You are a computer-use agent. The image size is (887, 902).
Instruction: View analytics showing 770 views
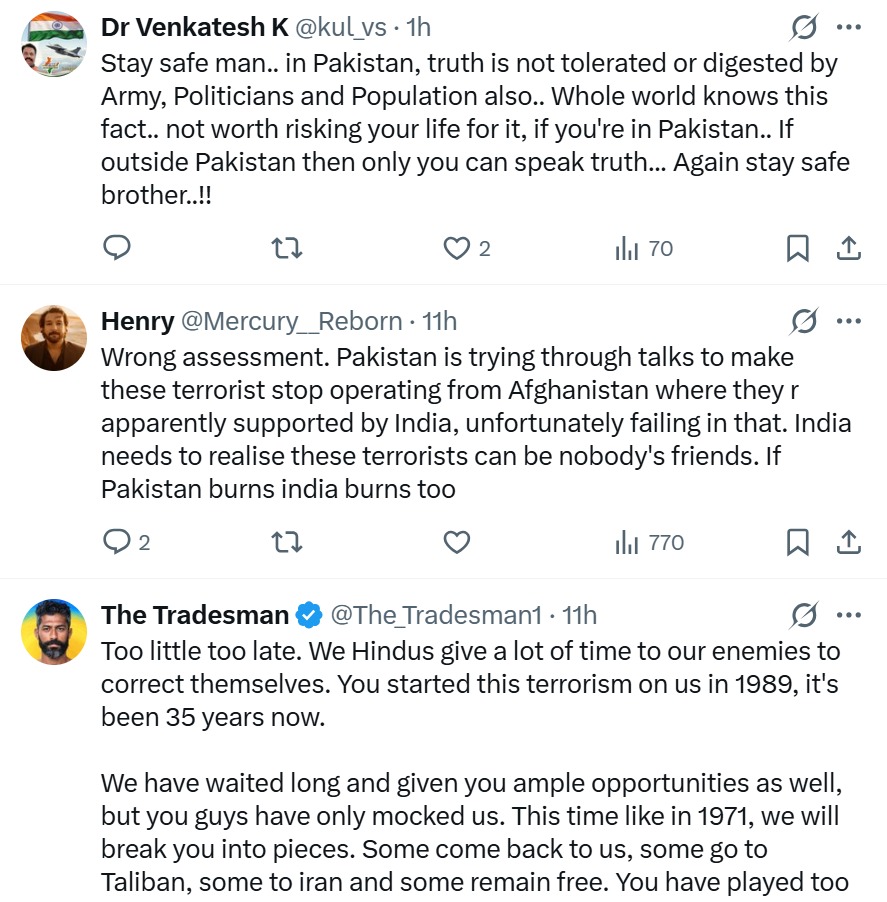pyautogui.click(x=650, y=542)
